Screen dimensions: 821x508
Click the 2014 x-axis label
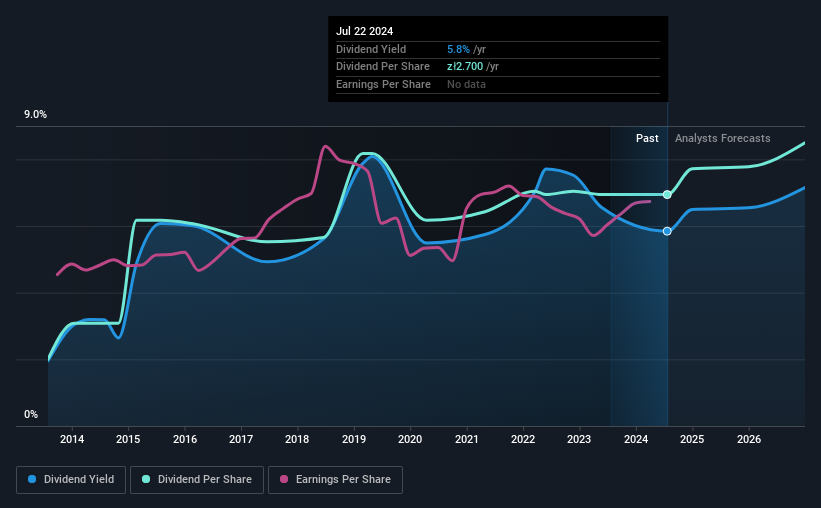coord(72,439)
